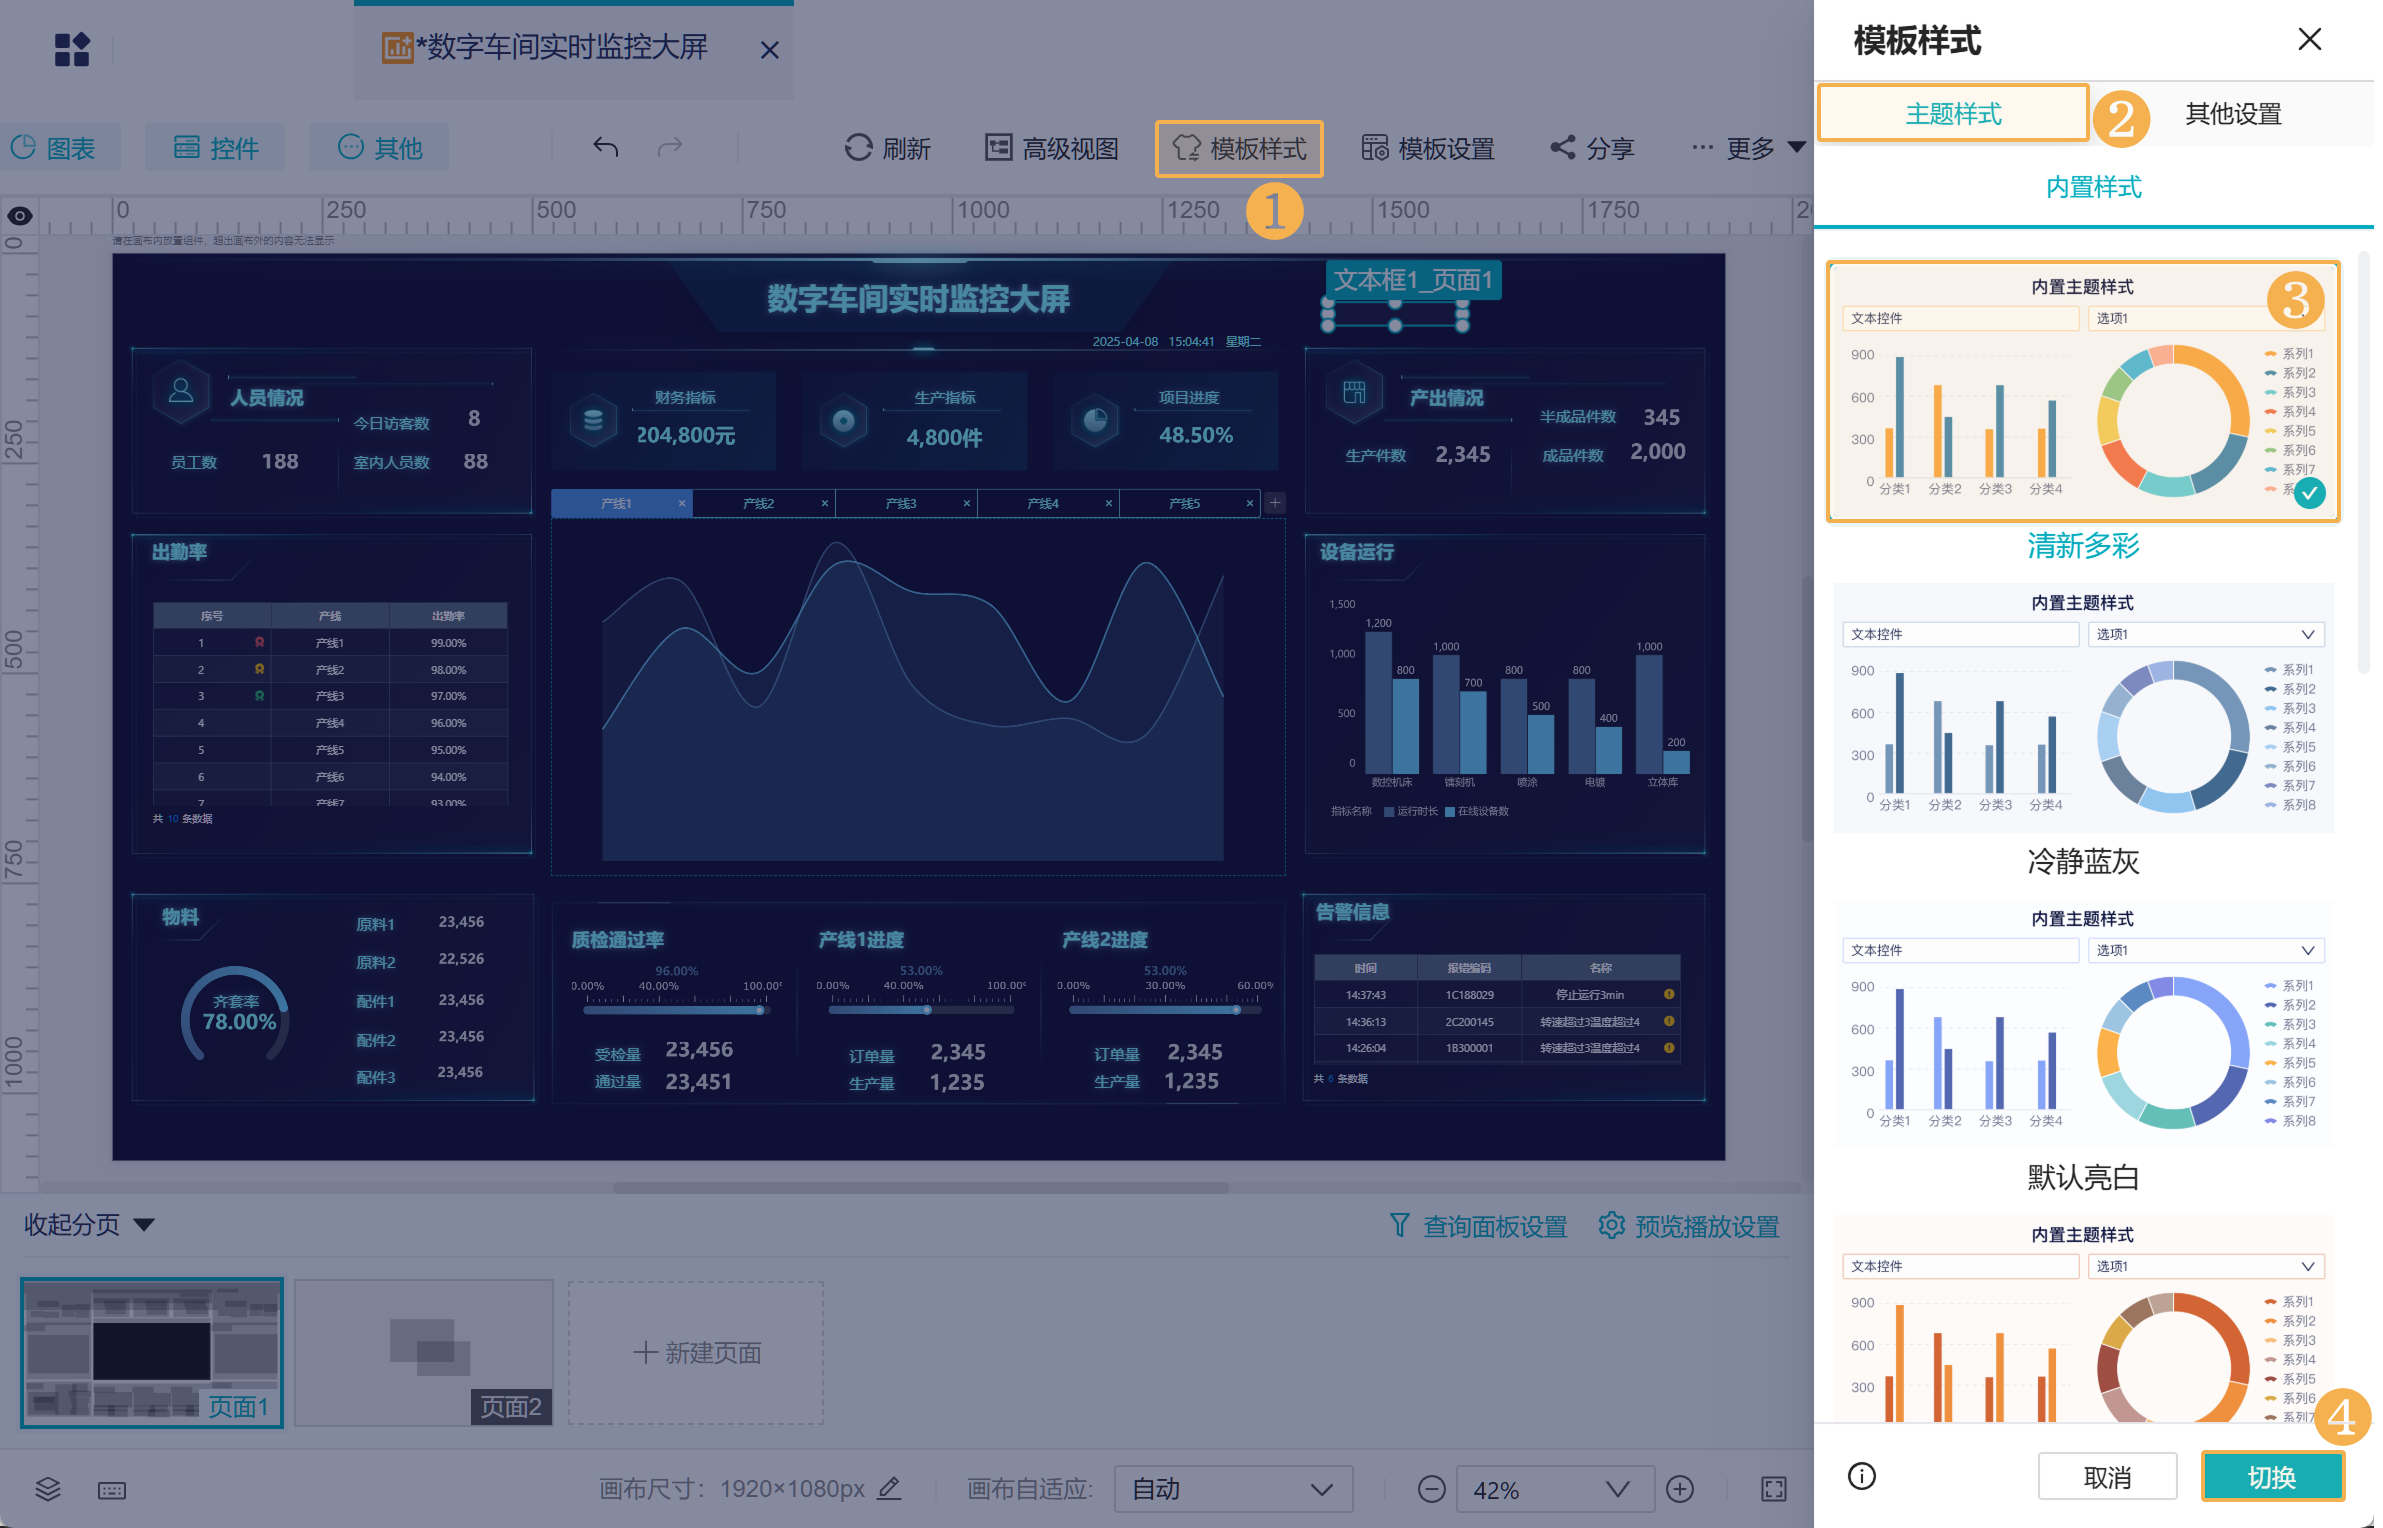Select the 页面2 page thumbnail
This screenshot has width=2383, height=1528.
point(424,1352)
